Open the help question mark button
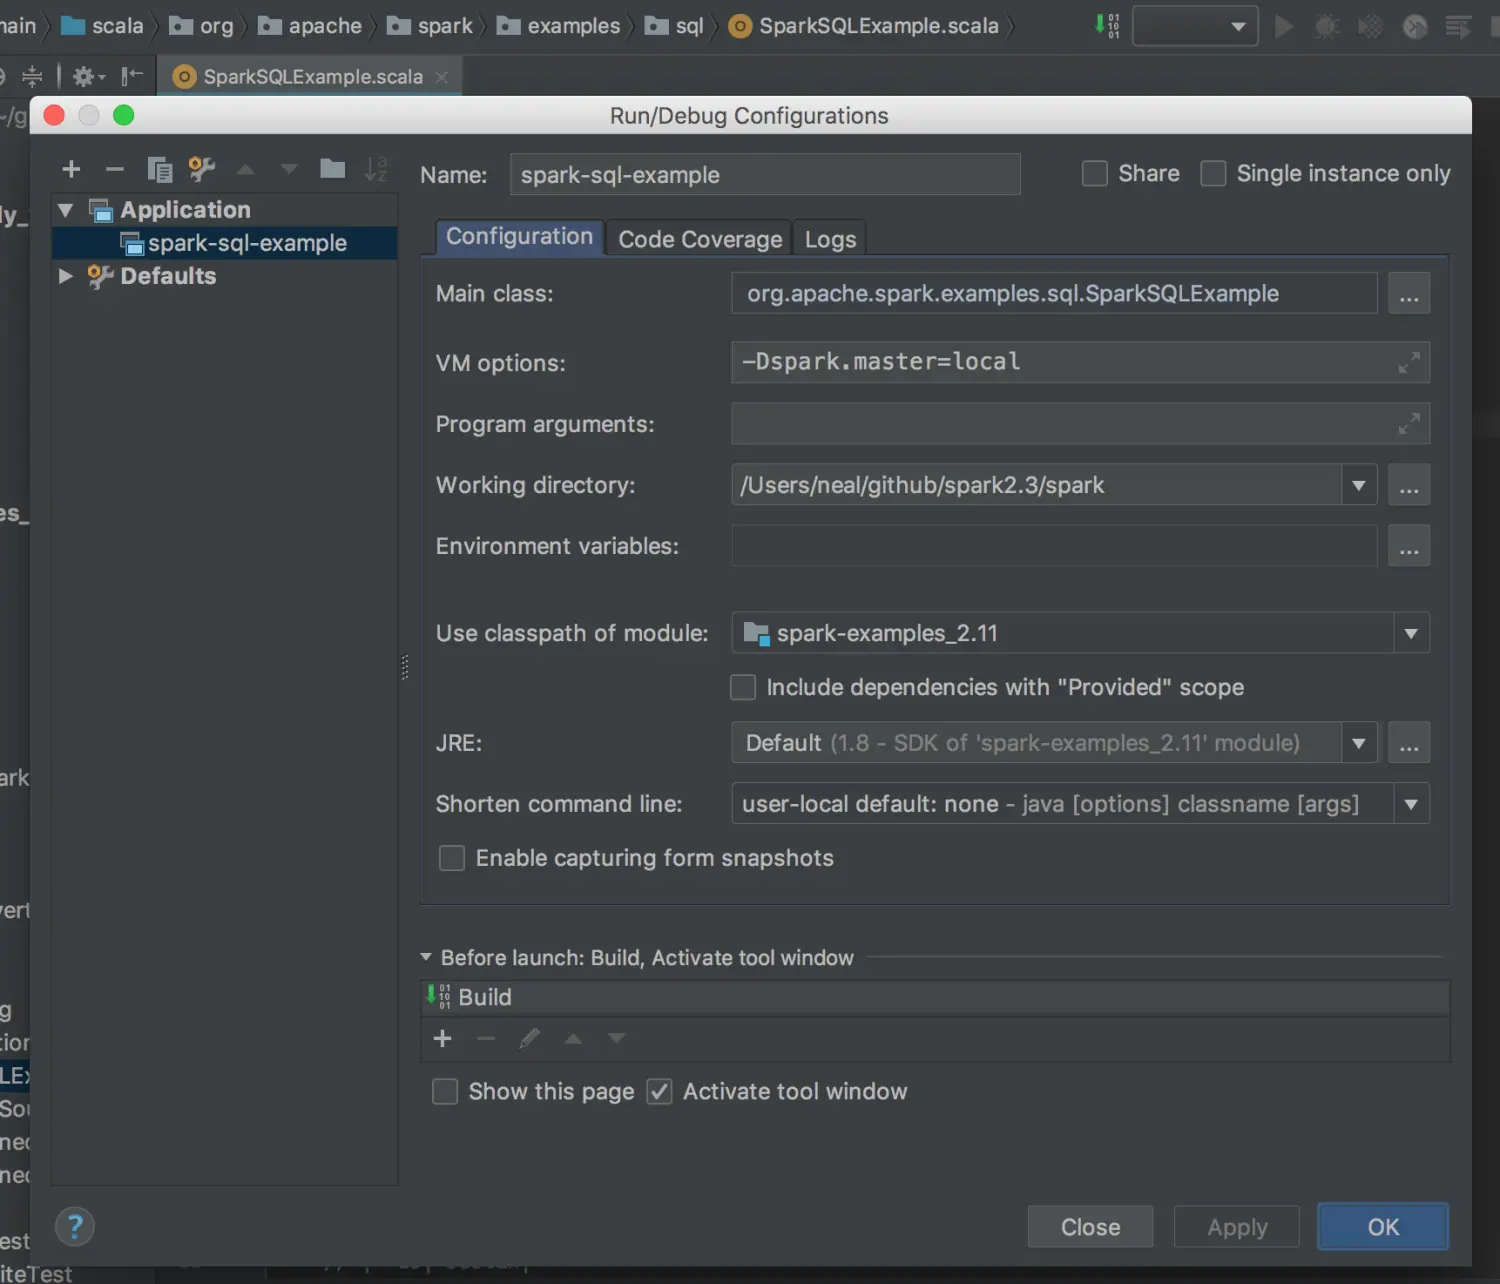Screen dimensions: 1500x1284 (x=75, y=1227)
